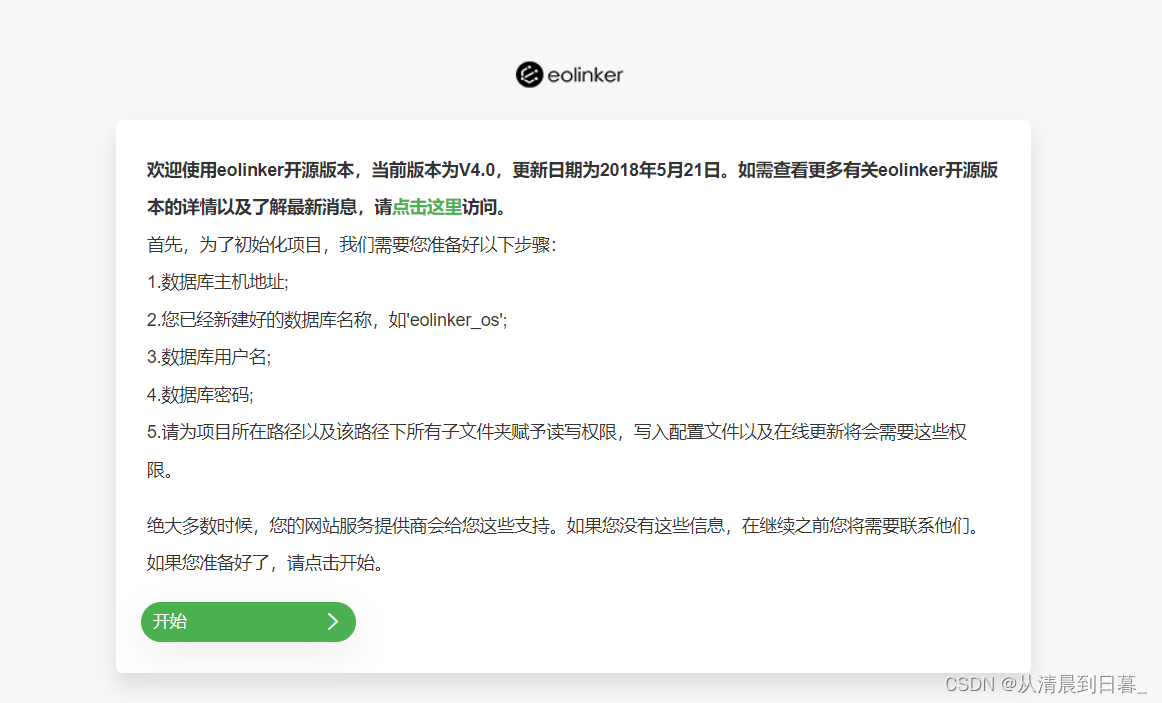Open the 点击这里 link
The width and height of the screenshot is (1162, 703).
pyautogui.click(x=427, y=207)
